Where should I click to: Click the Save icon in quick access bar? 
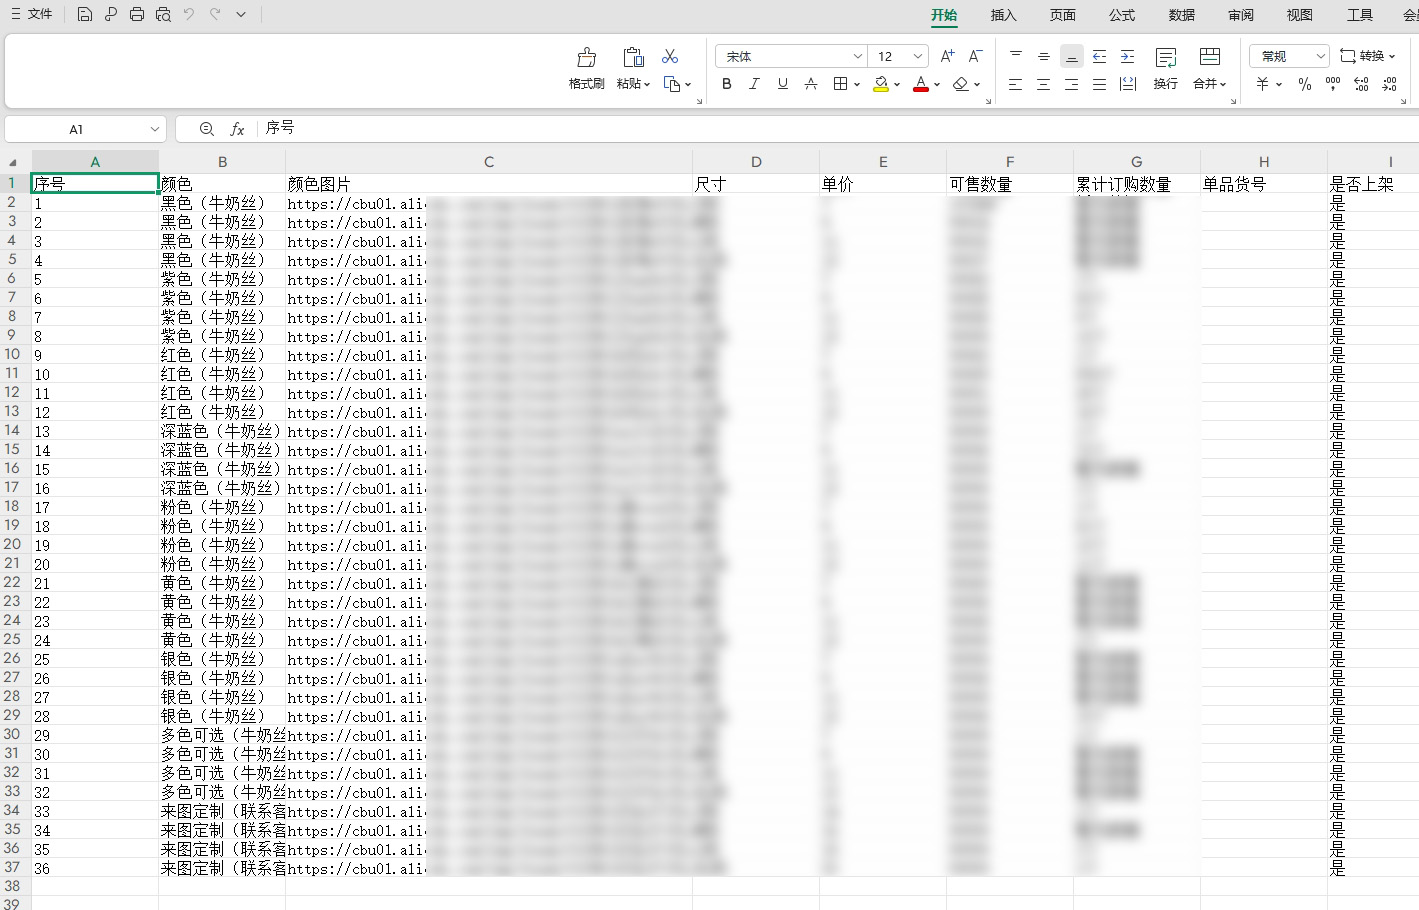point(85,14)
